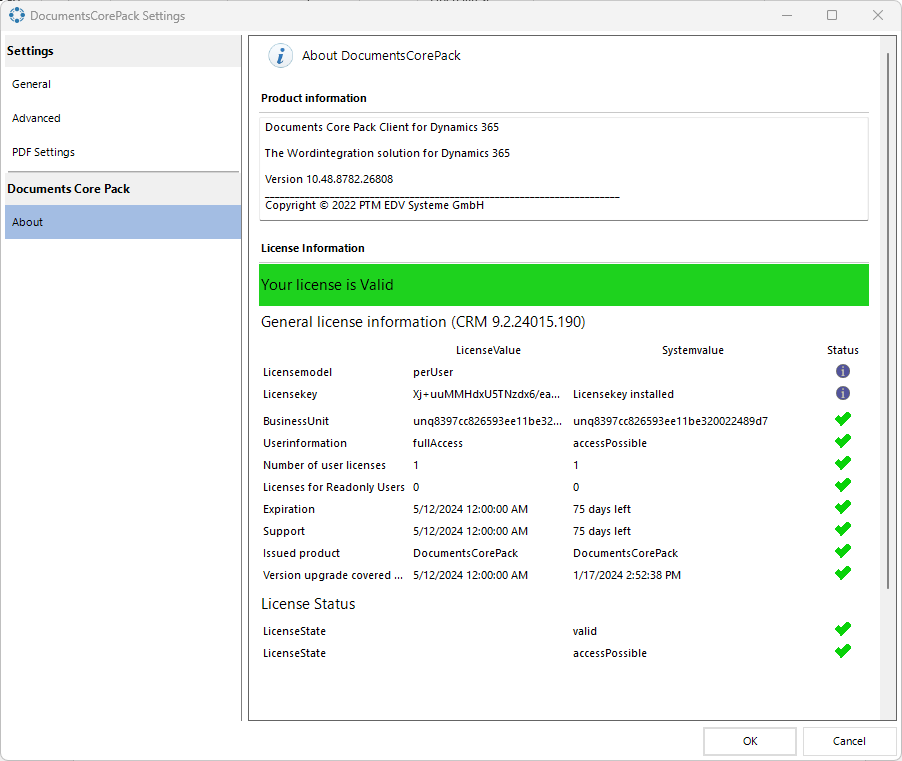
Task: Click green checkmark for Version upgrade covered row
Action: click(x=842, y=573)
